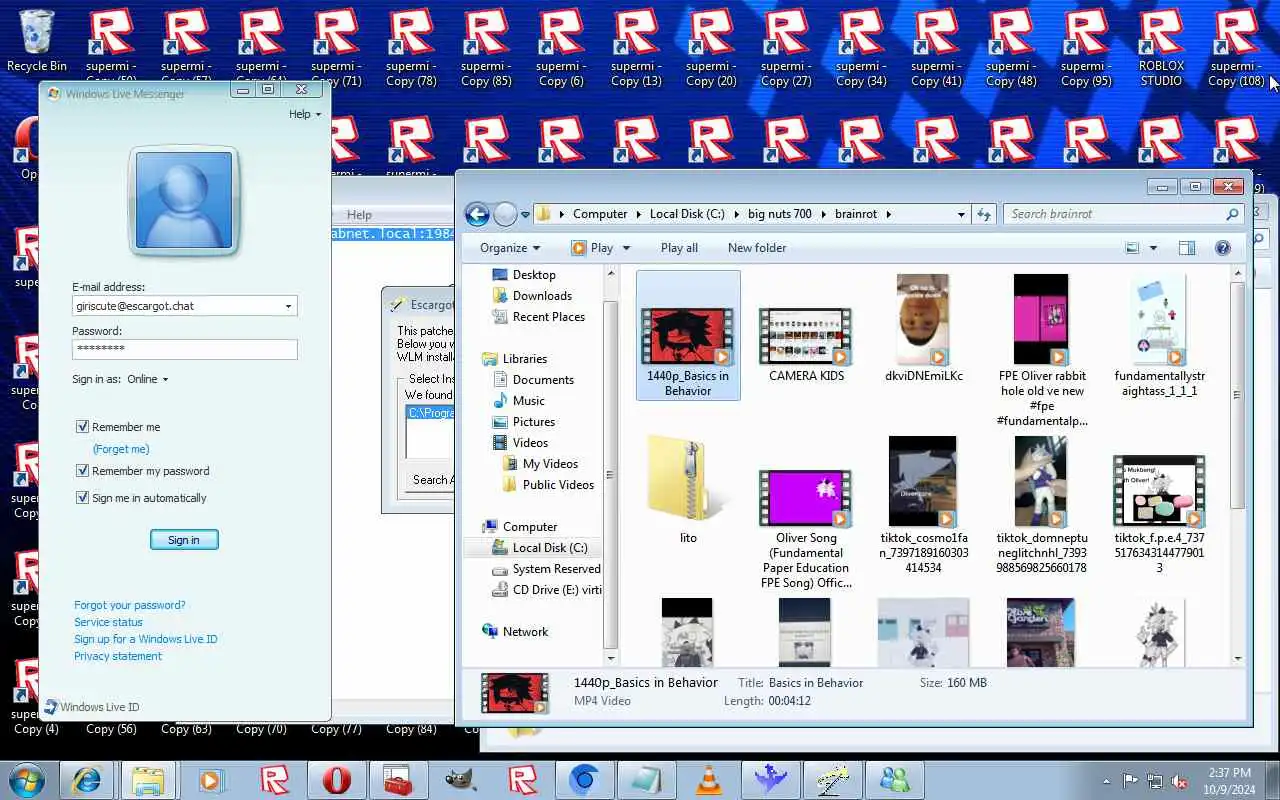Screen dimensions: 1280x800
Task: Select the CAMERA KIDS video thumbnail
Action: coord(805,337)
